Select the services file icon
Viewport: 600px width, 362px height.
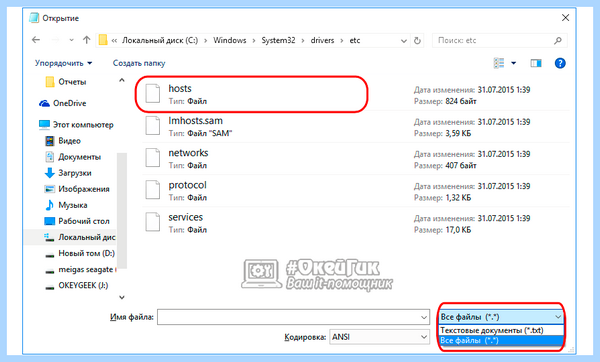tap(153, 222)
